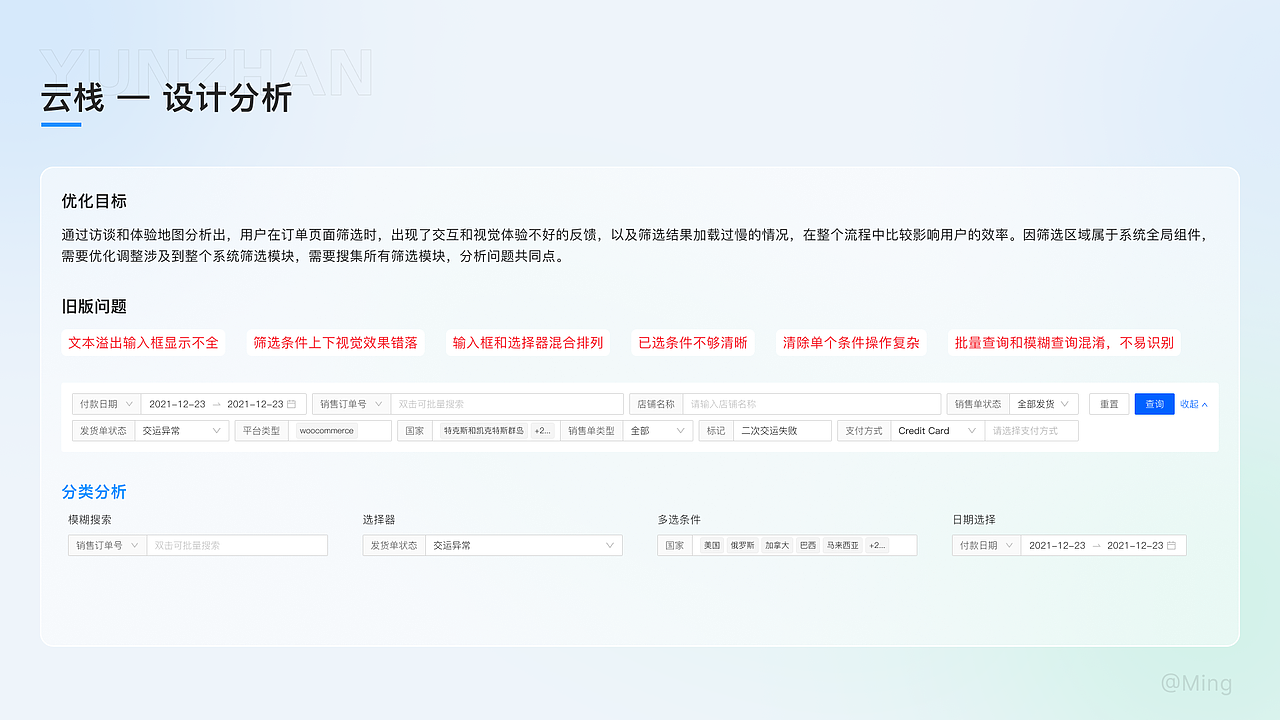Open 销售订单号 dropdown under 模糊搜索

pos(107,545)
